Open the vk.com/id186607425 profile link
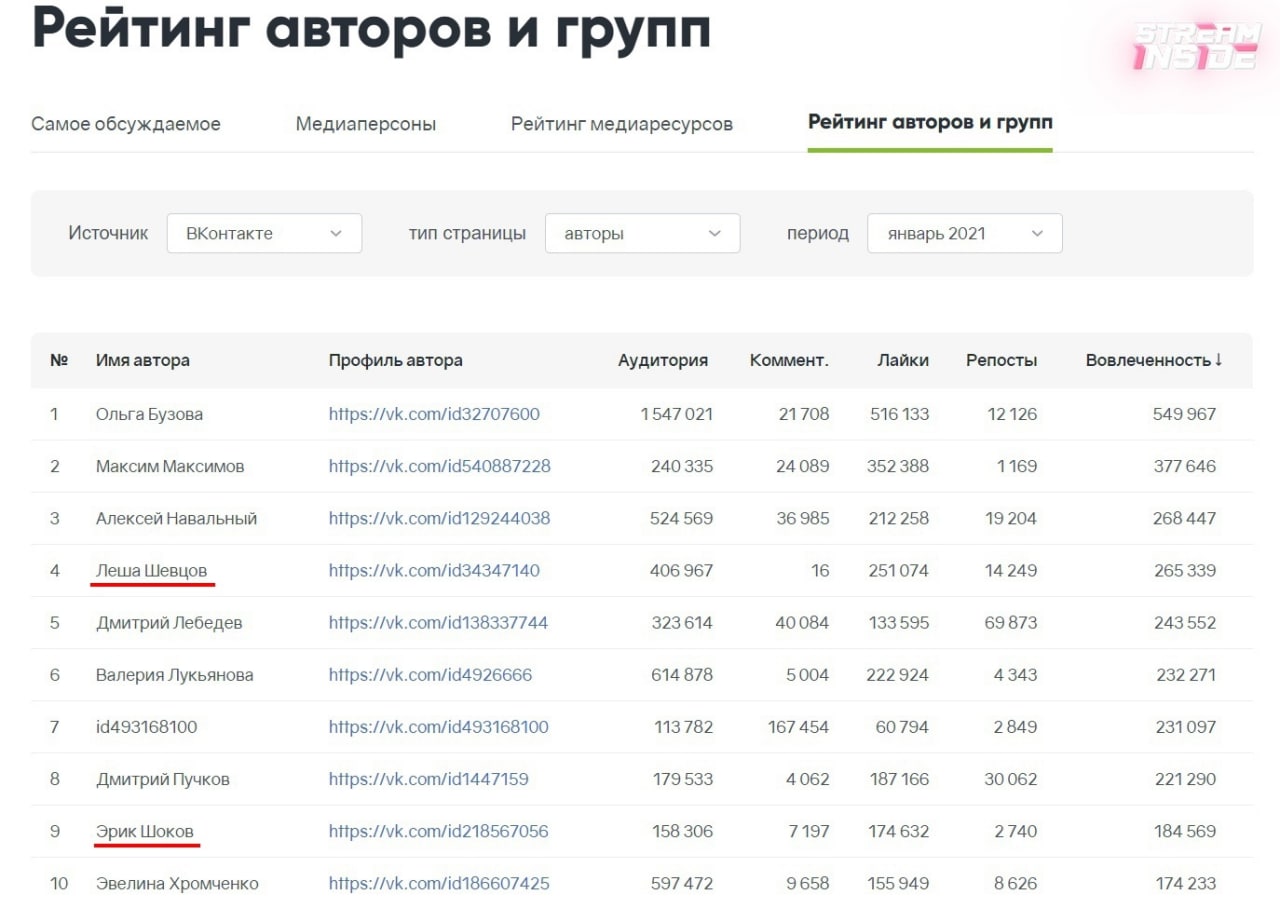 pyautogui.click(x=439, y=883)
